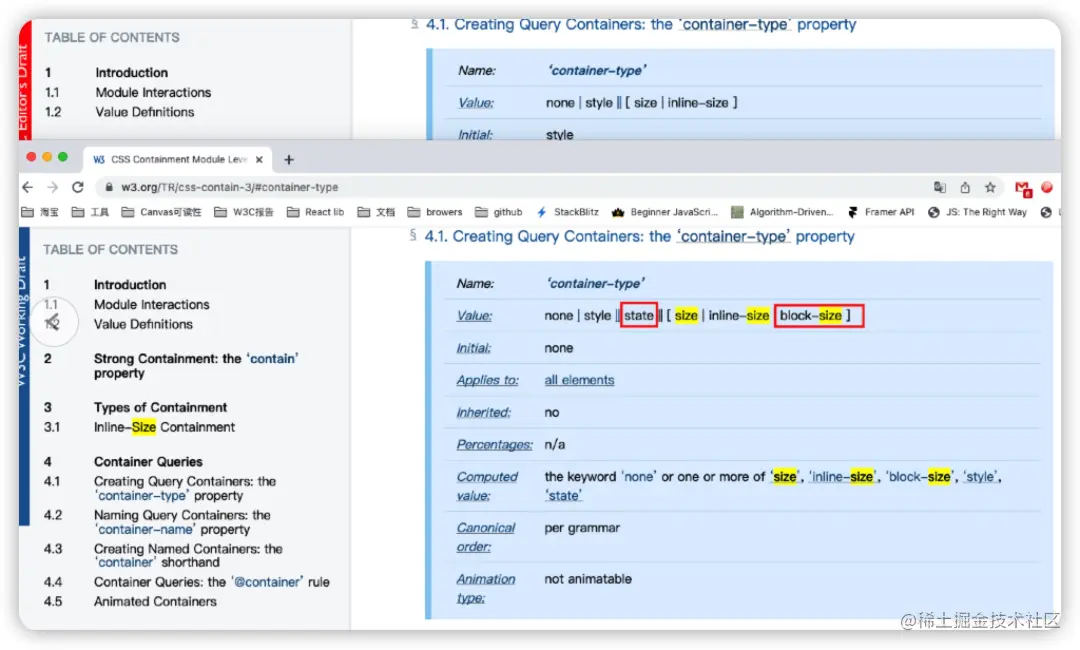Click 'container-type' link in back window heading
This screenshot has height=650, width=1080.
734,24
